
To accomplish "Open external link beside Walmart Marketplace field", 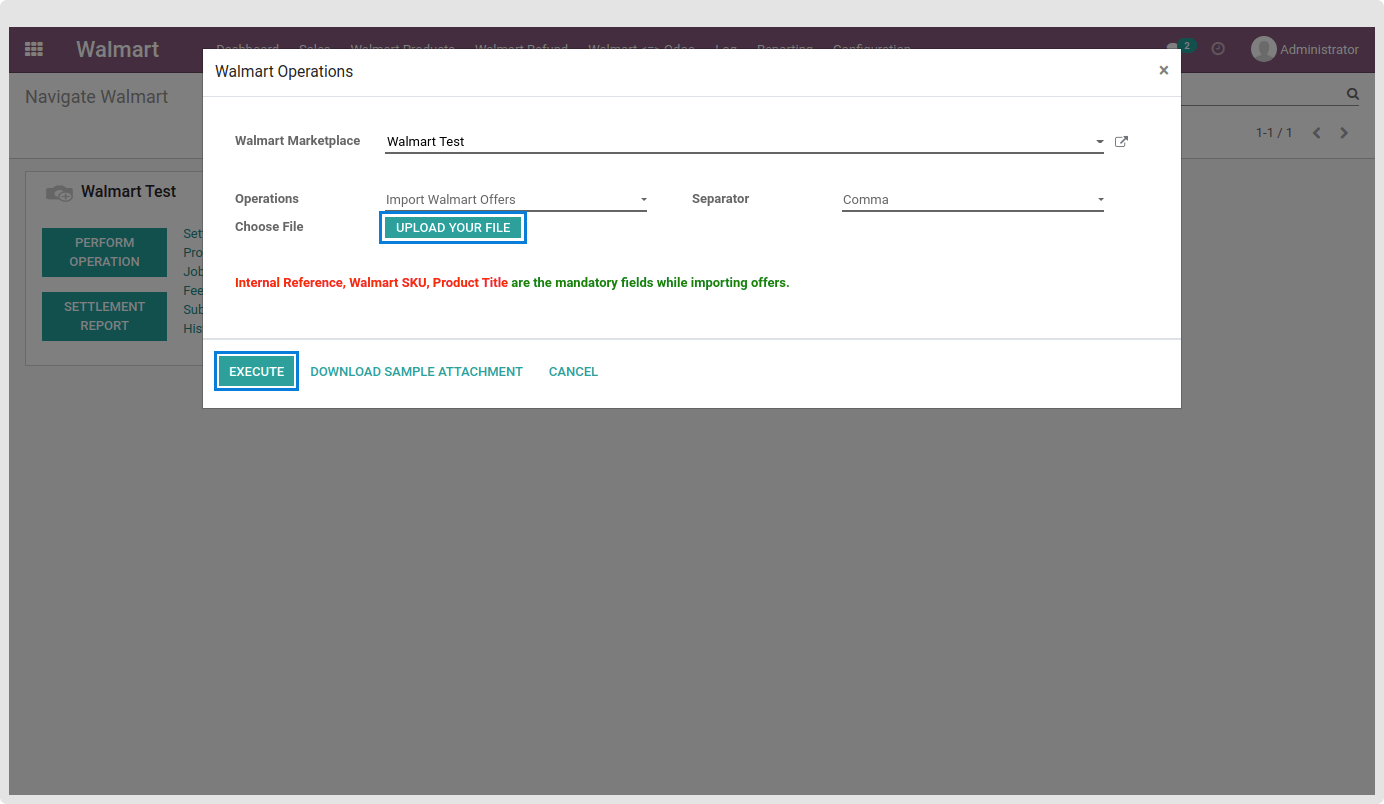I will click(x=1121, y=142).
